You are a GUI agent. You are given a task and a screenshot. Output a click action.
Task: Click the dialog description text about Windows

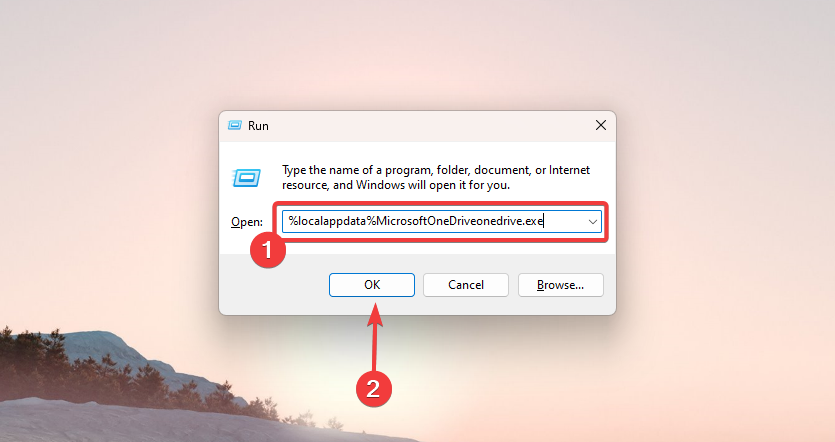click(436, 177)
